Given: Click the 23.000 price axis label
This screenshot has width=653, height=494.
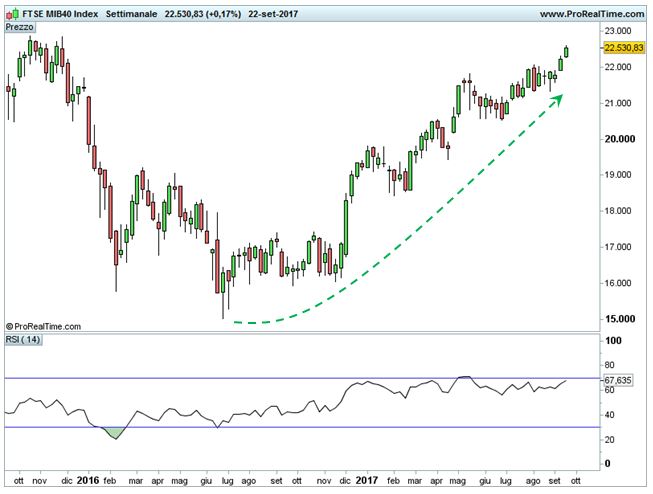Looking at the screenshot, I should point(618,31).
